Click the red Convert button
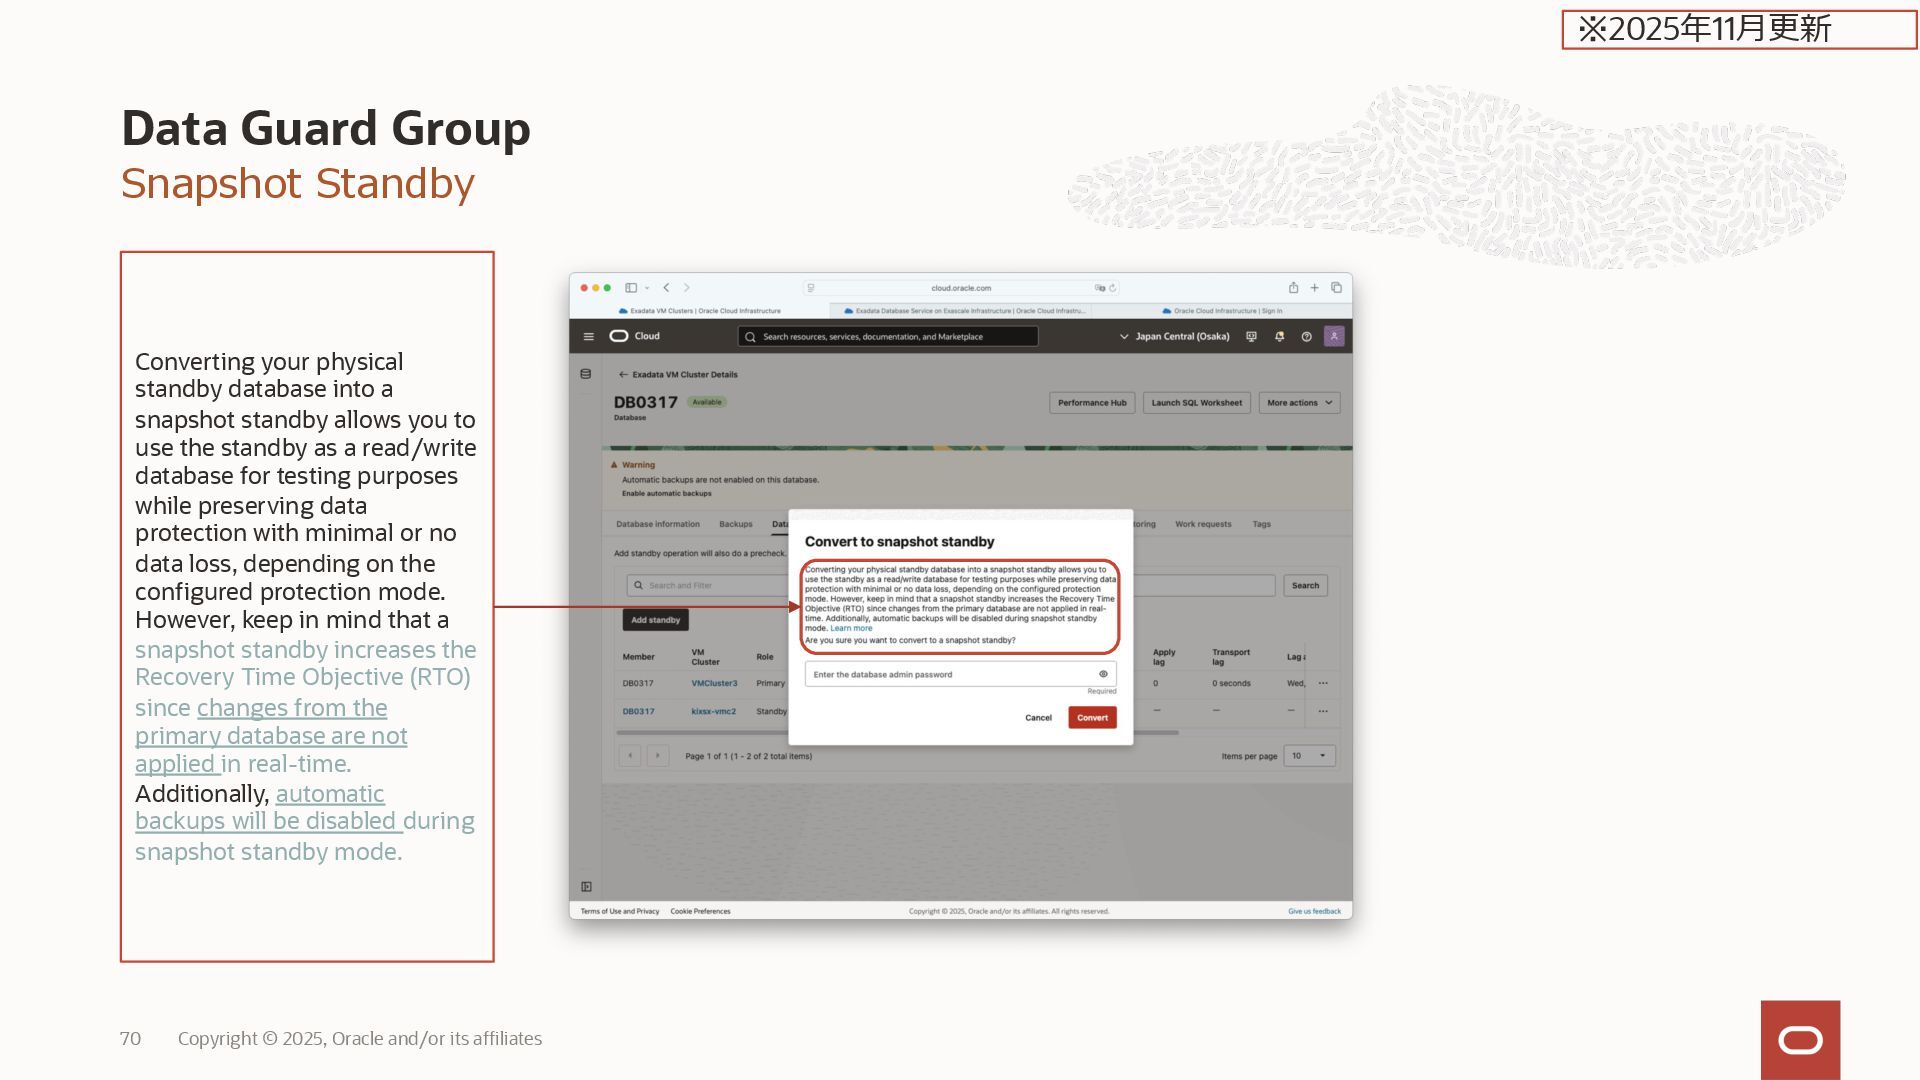1920x1080 pixels. [x=1092, y=718]
